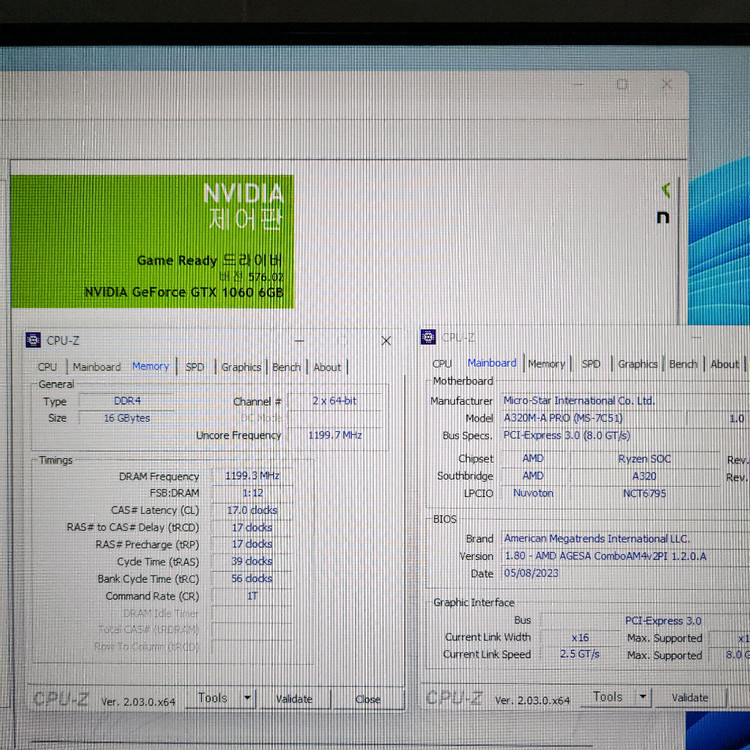Viewport: 750px width, 750px height.
Task: Minimize the NVIDIA background window
Action: click(578, 85)
